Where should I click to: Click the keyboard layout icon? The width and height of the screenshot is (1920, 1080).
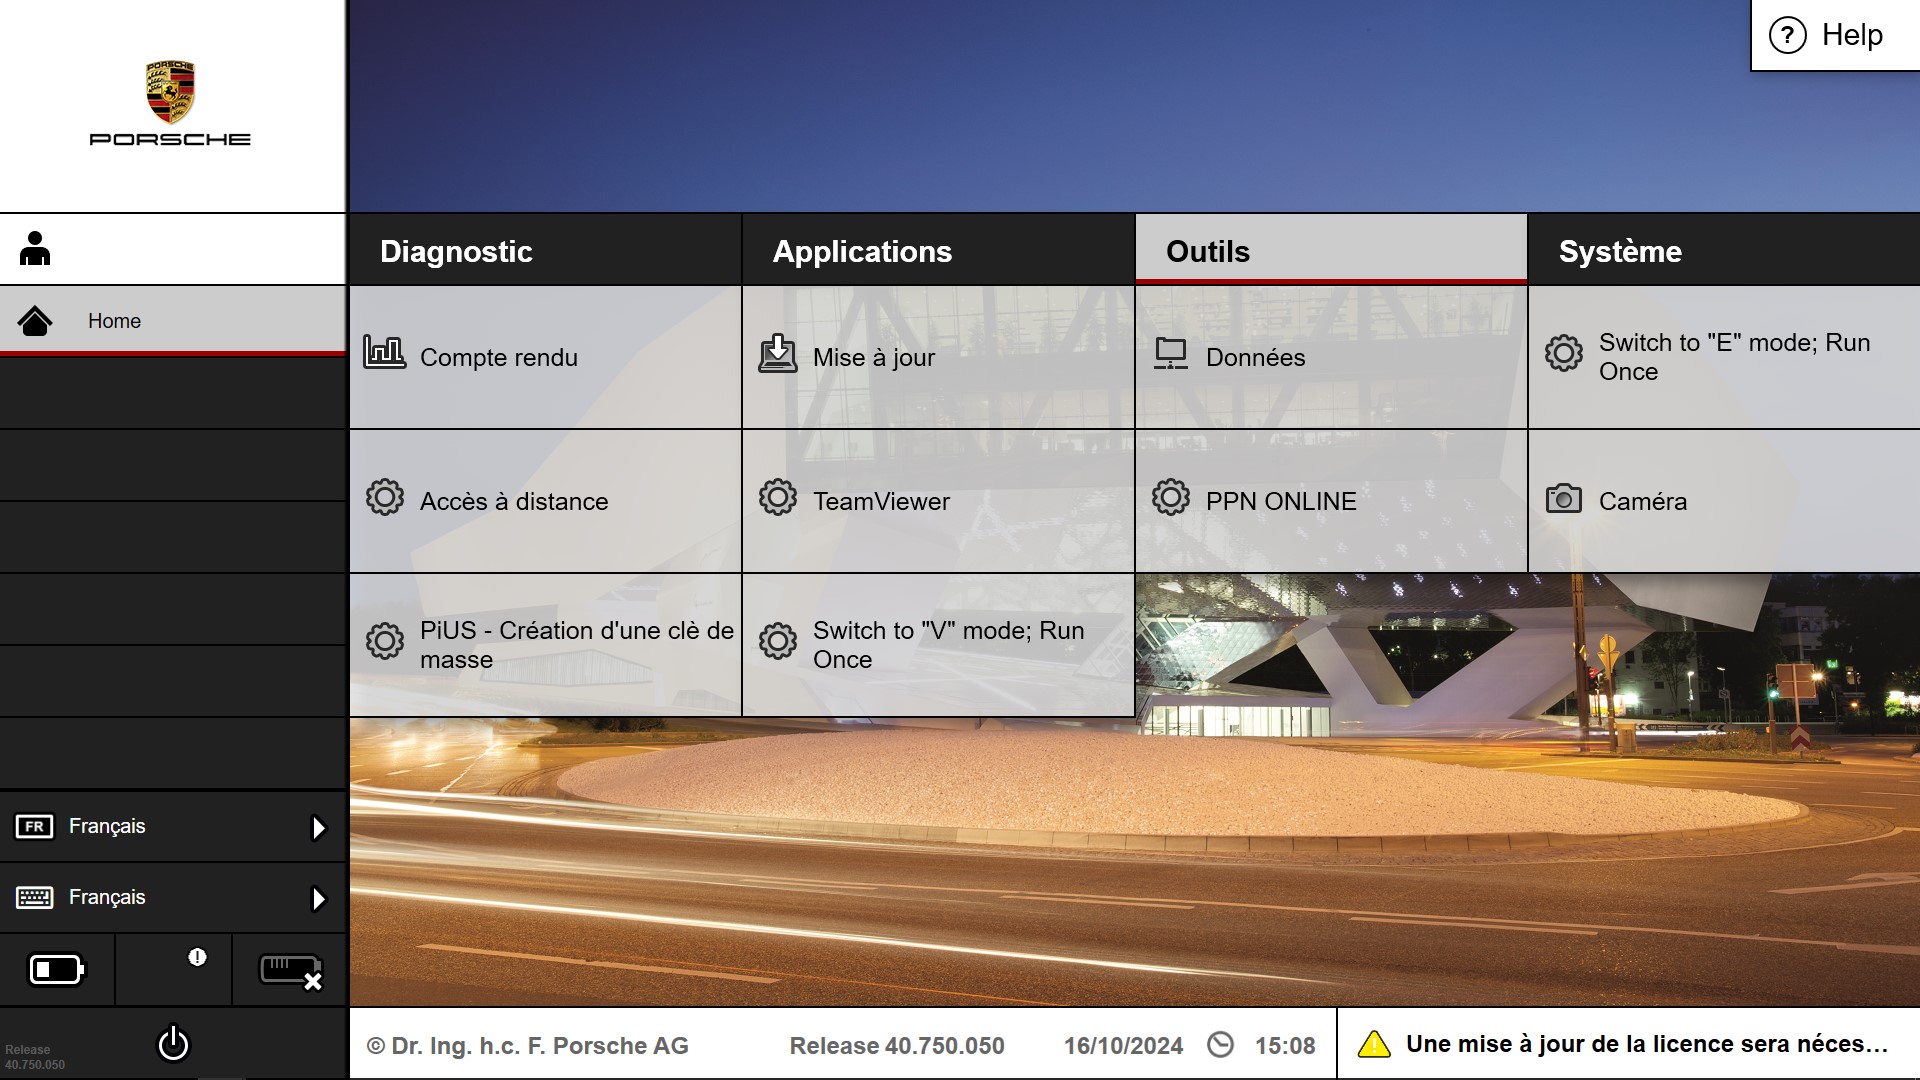click(x=34, y=897)
